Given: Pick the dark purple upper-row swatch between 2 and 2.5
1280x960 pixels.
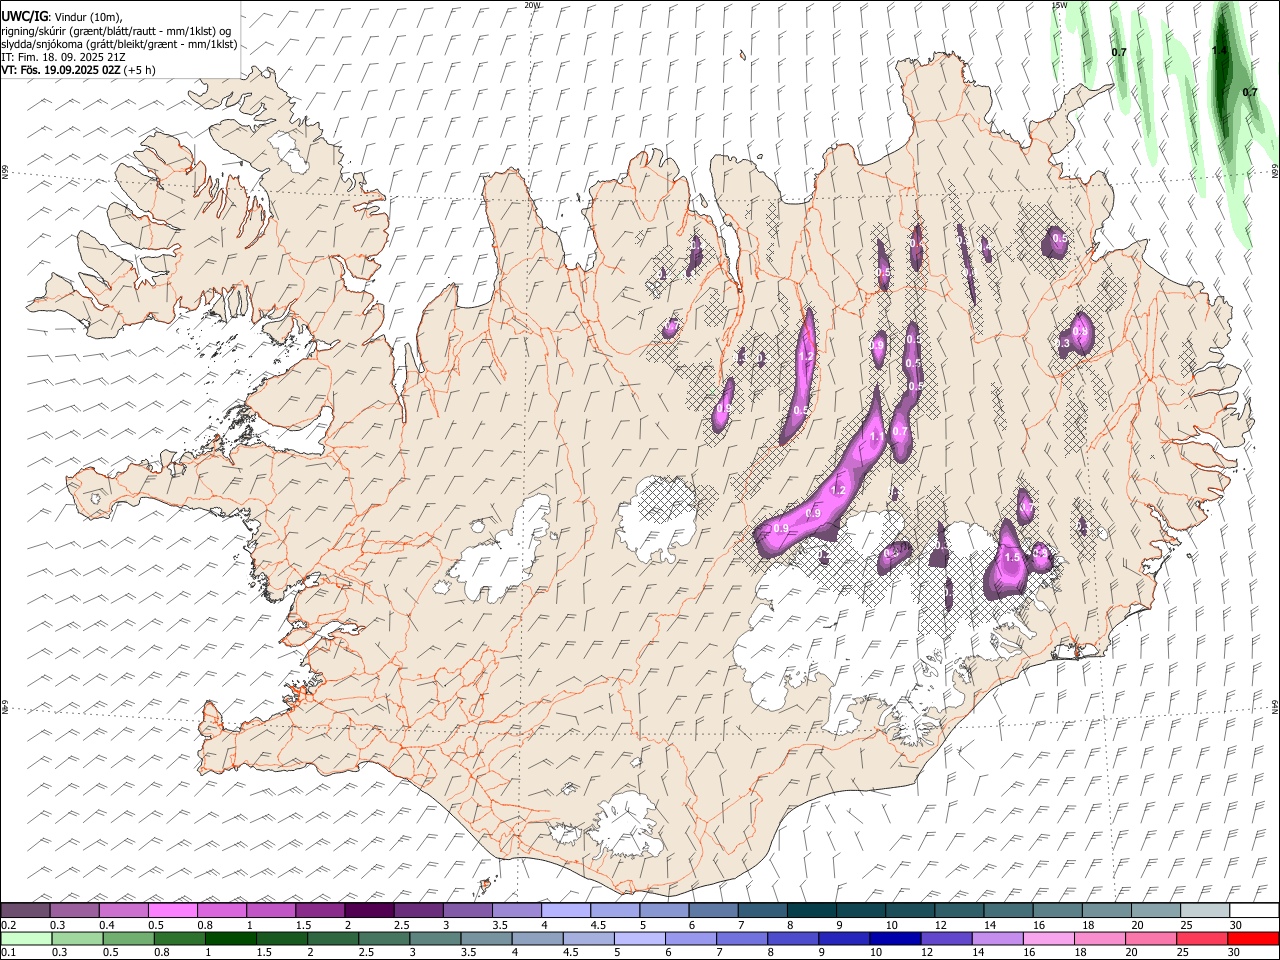Looking at the screenshot, I should tap(368, 910).
